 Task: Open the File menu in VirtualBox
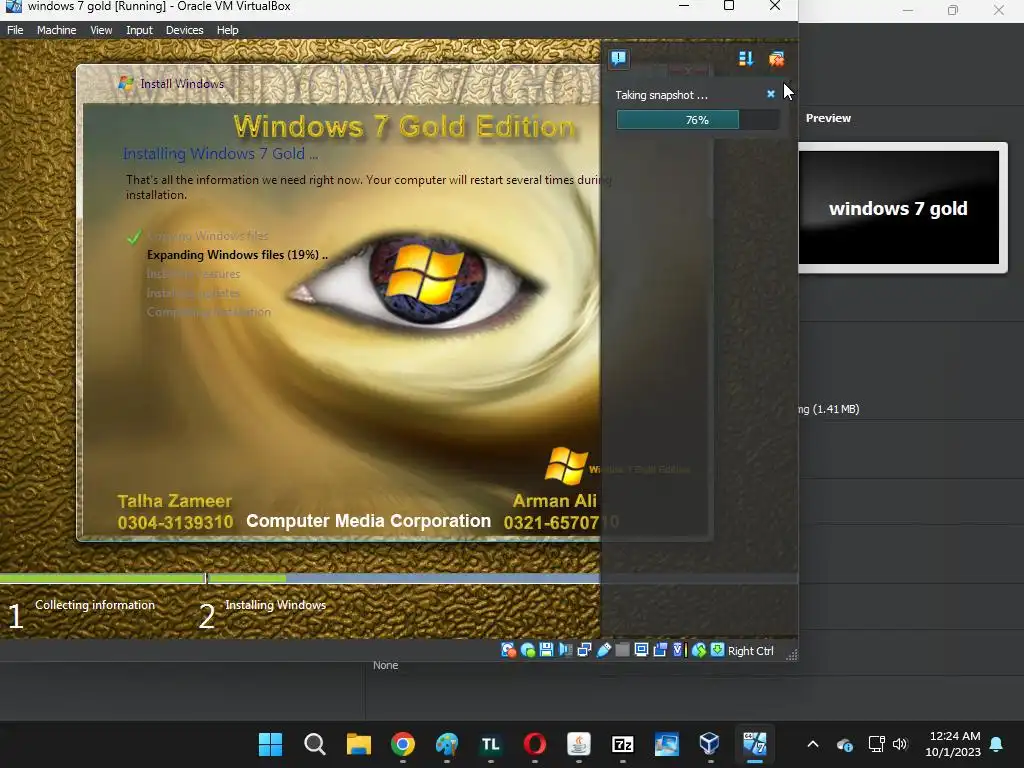point(15,30)
